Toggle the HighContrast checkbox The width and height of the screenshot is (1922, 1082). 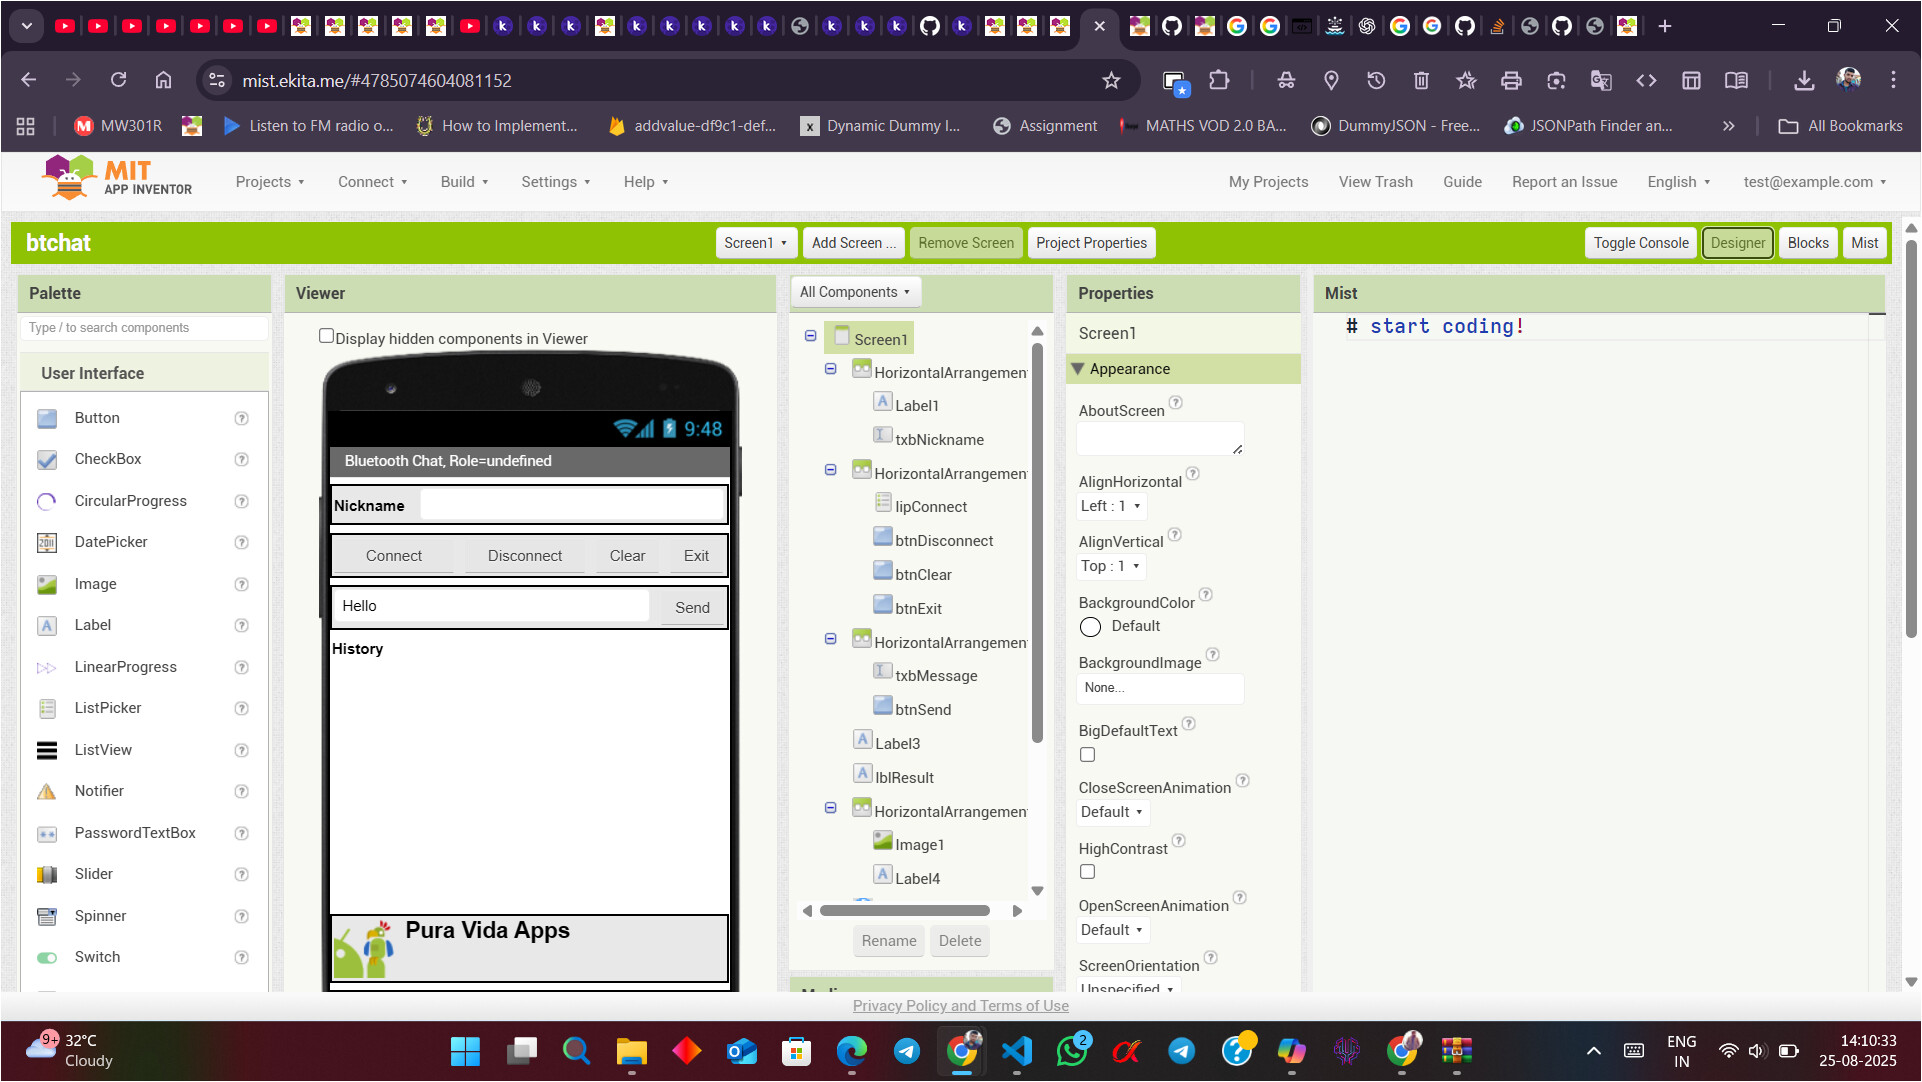point(1087,872)
